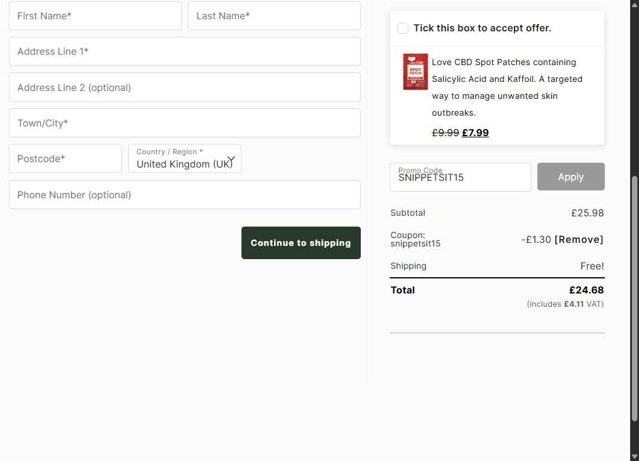This screenshot has height=461, width=639.
Task: Click the Spot Patches product description text
Action: [x=507, y=87]
